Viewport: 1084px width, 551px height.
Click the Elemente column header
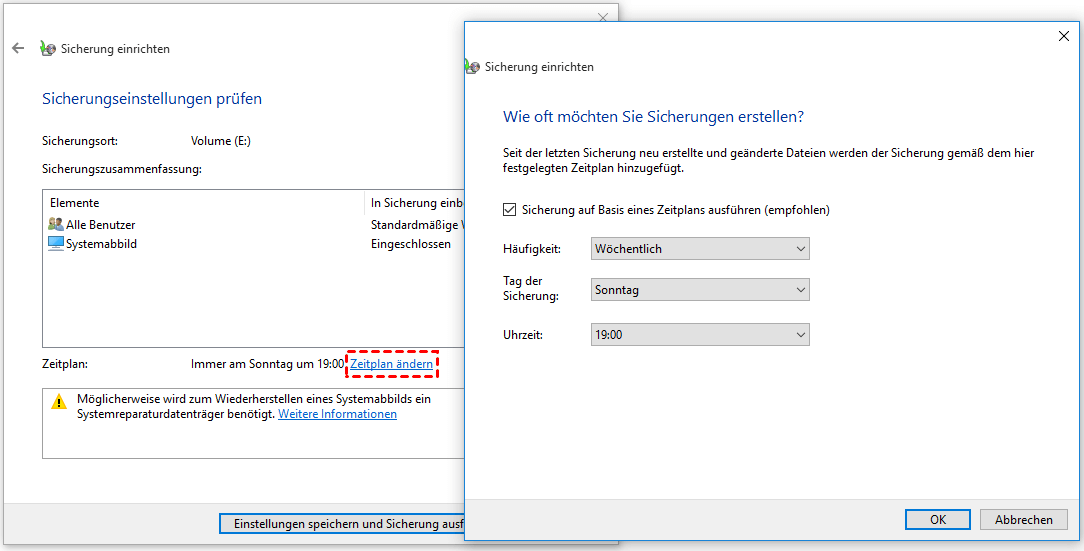click(x=75, y=203)
